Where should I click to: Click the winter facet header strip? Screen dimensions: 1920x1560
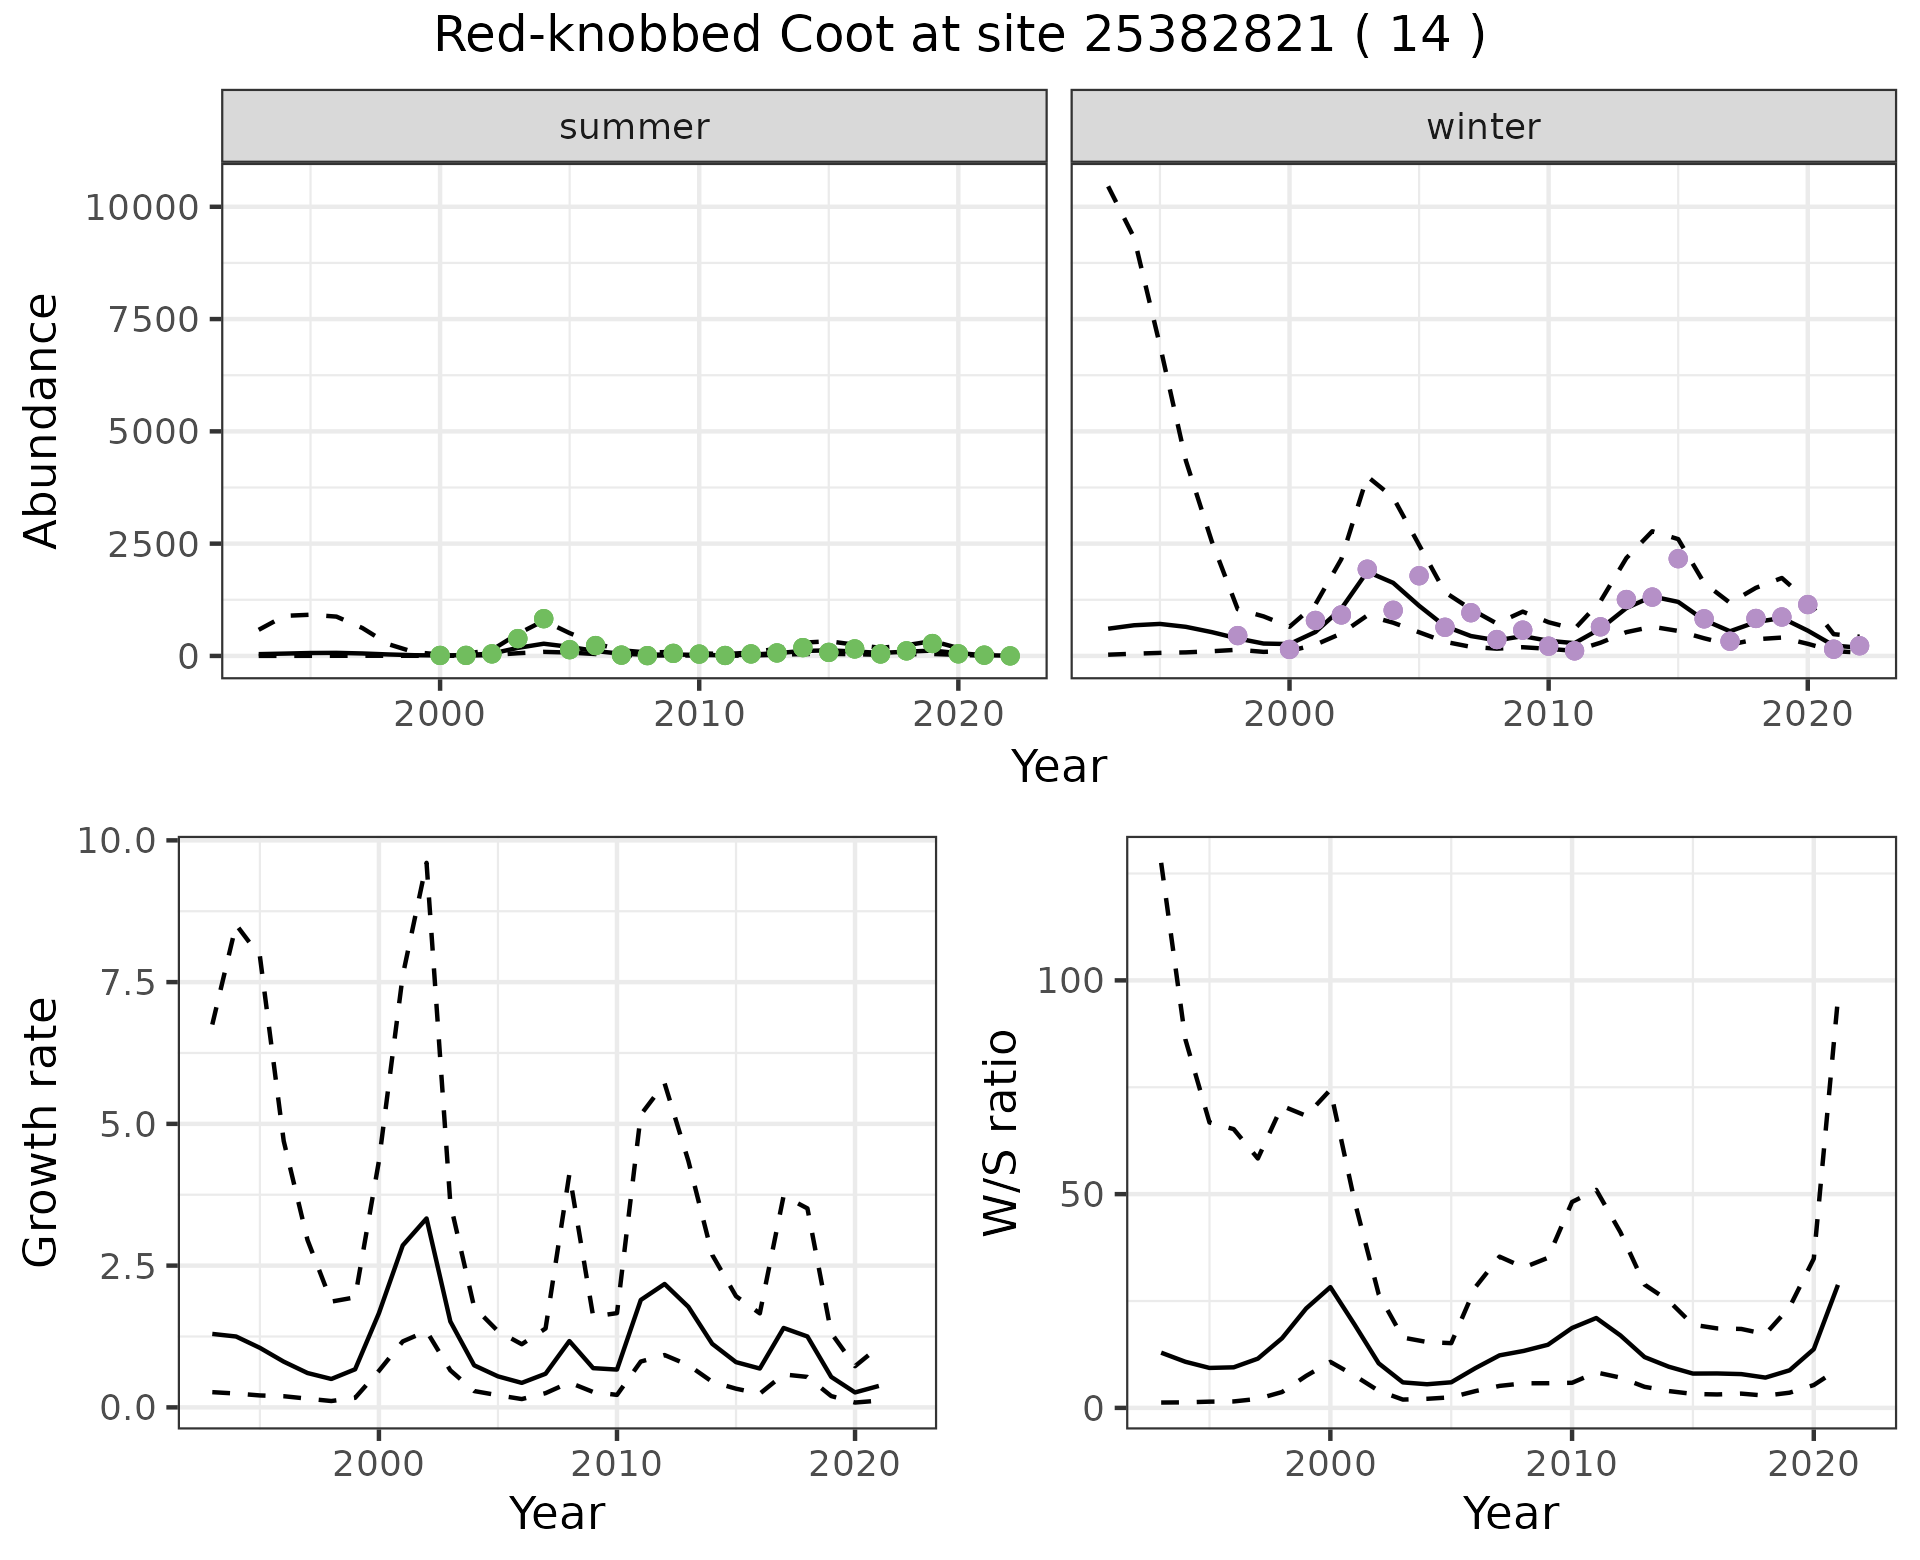pyautogui.click(x=1483, y=127)
